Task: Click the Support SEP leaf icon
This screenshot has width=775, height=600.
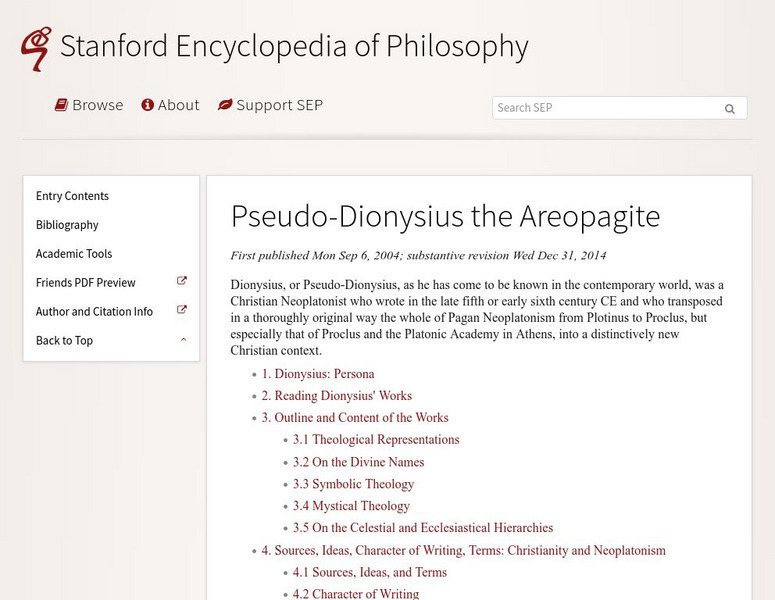Action: (x=225, y=105)
